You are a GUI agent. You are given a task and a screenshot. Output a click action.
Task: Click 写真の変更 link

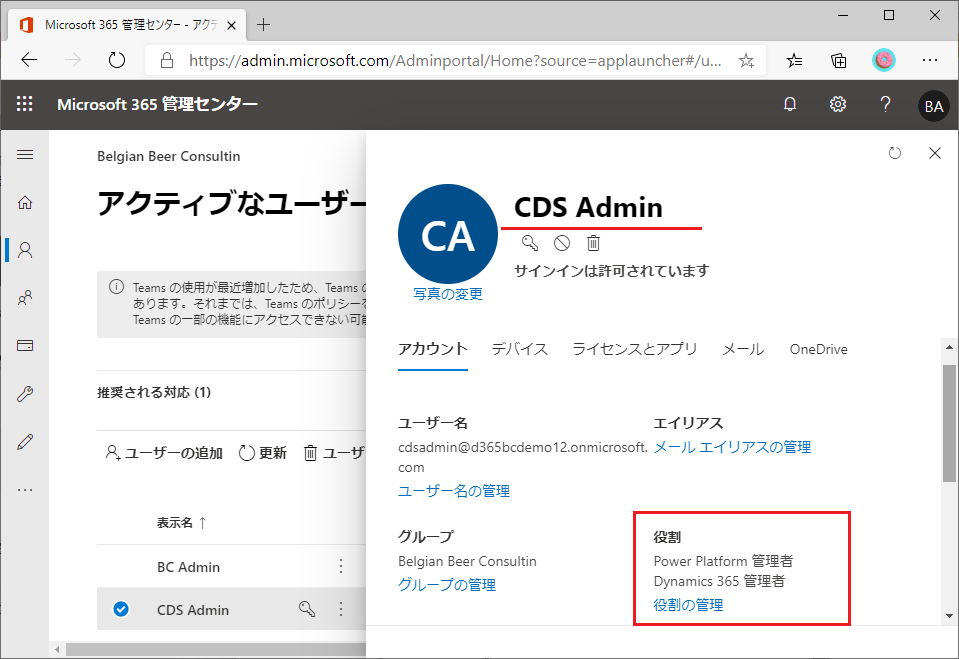[x=448, y=294]
